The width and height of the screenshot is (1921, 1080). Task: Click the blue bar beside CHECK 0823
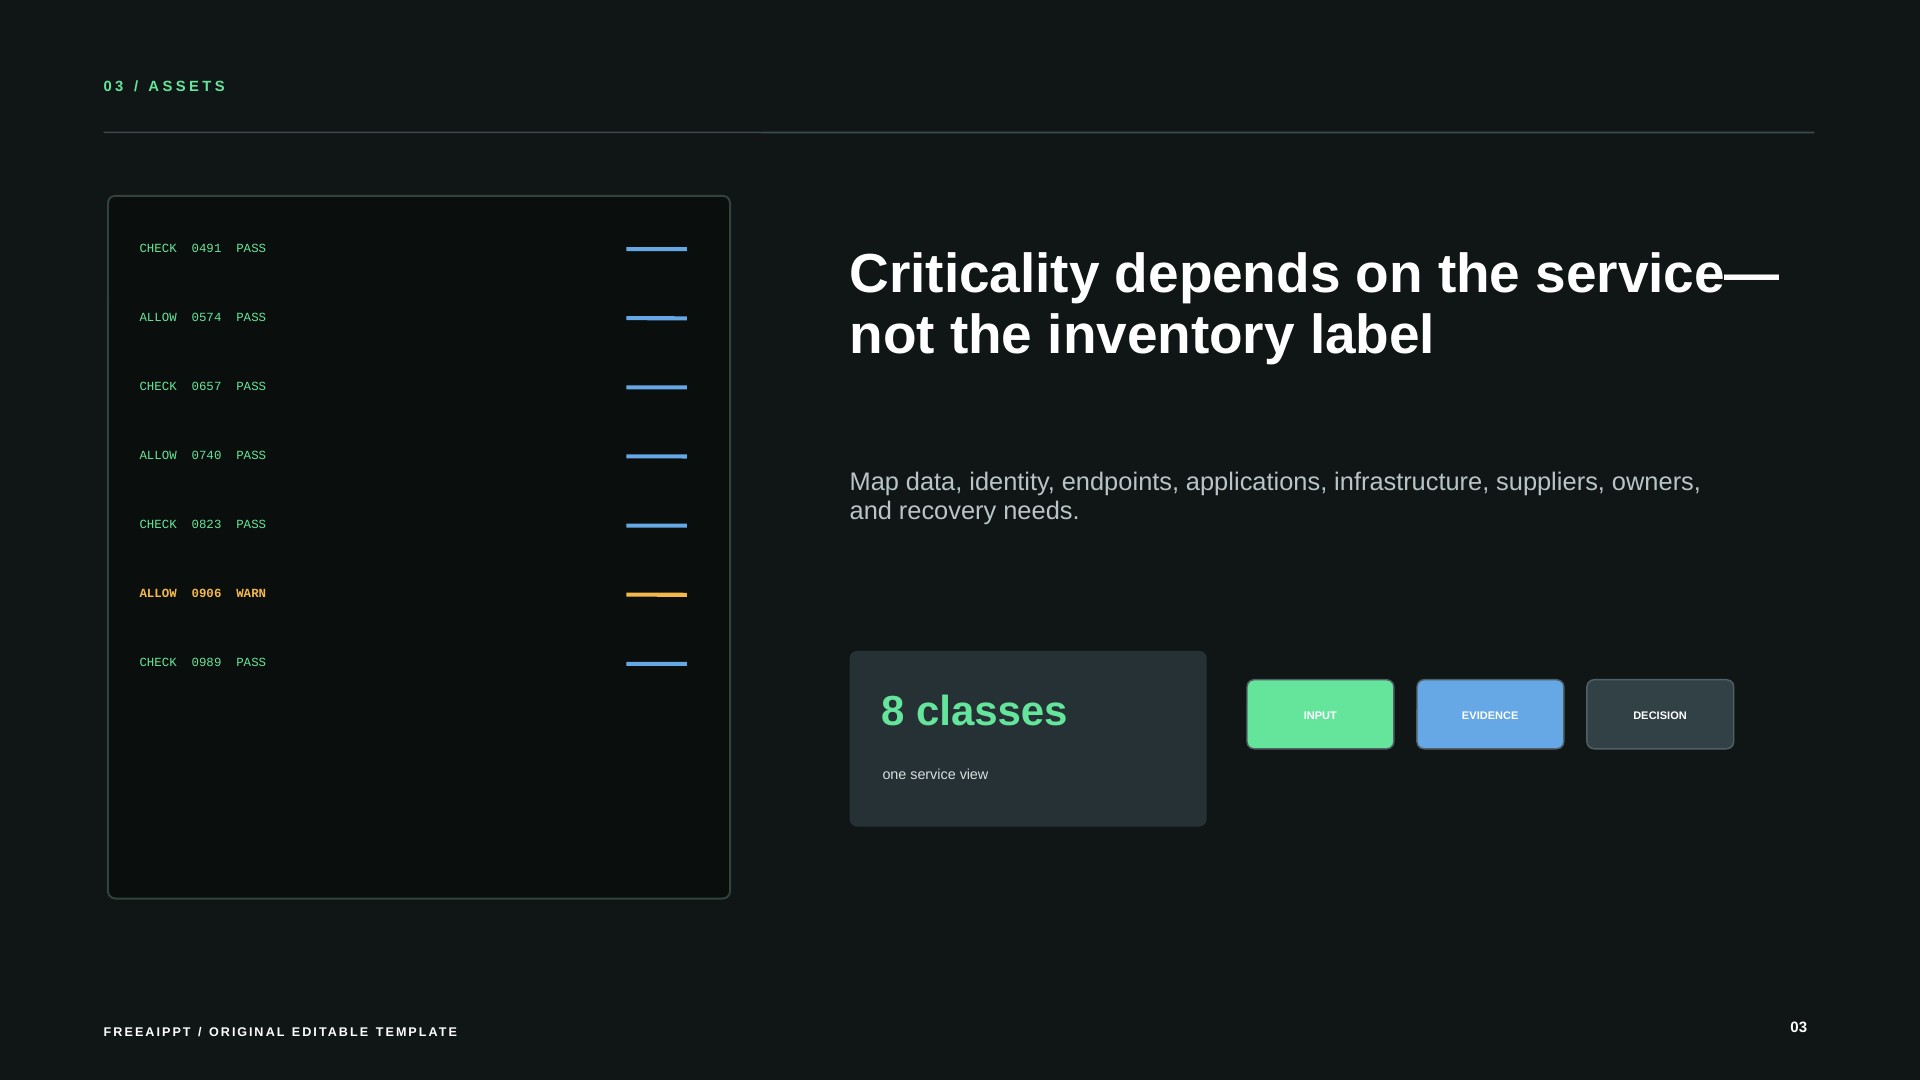tap(657, 525)
